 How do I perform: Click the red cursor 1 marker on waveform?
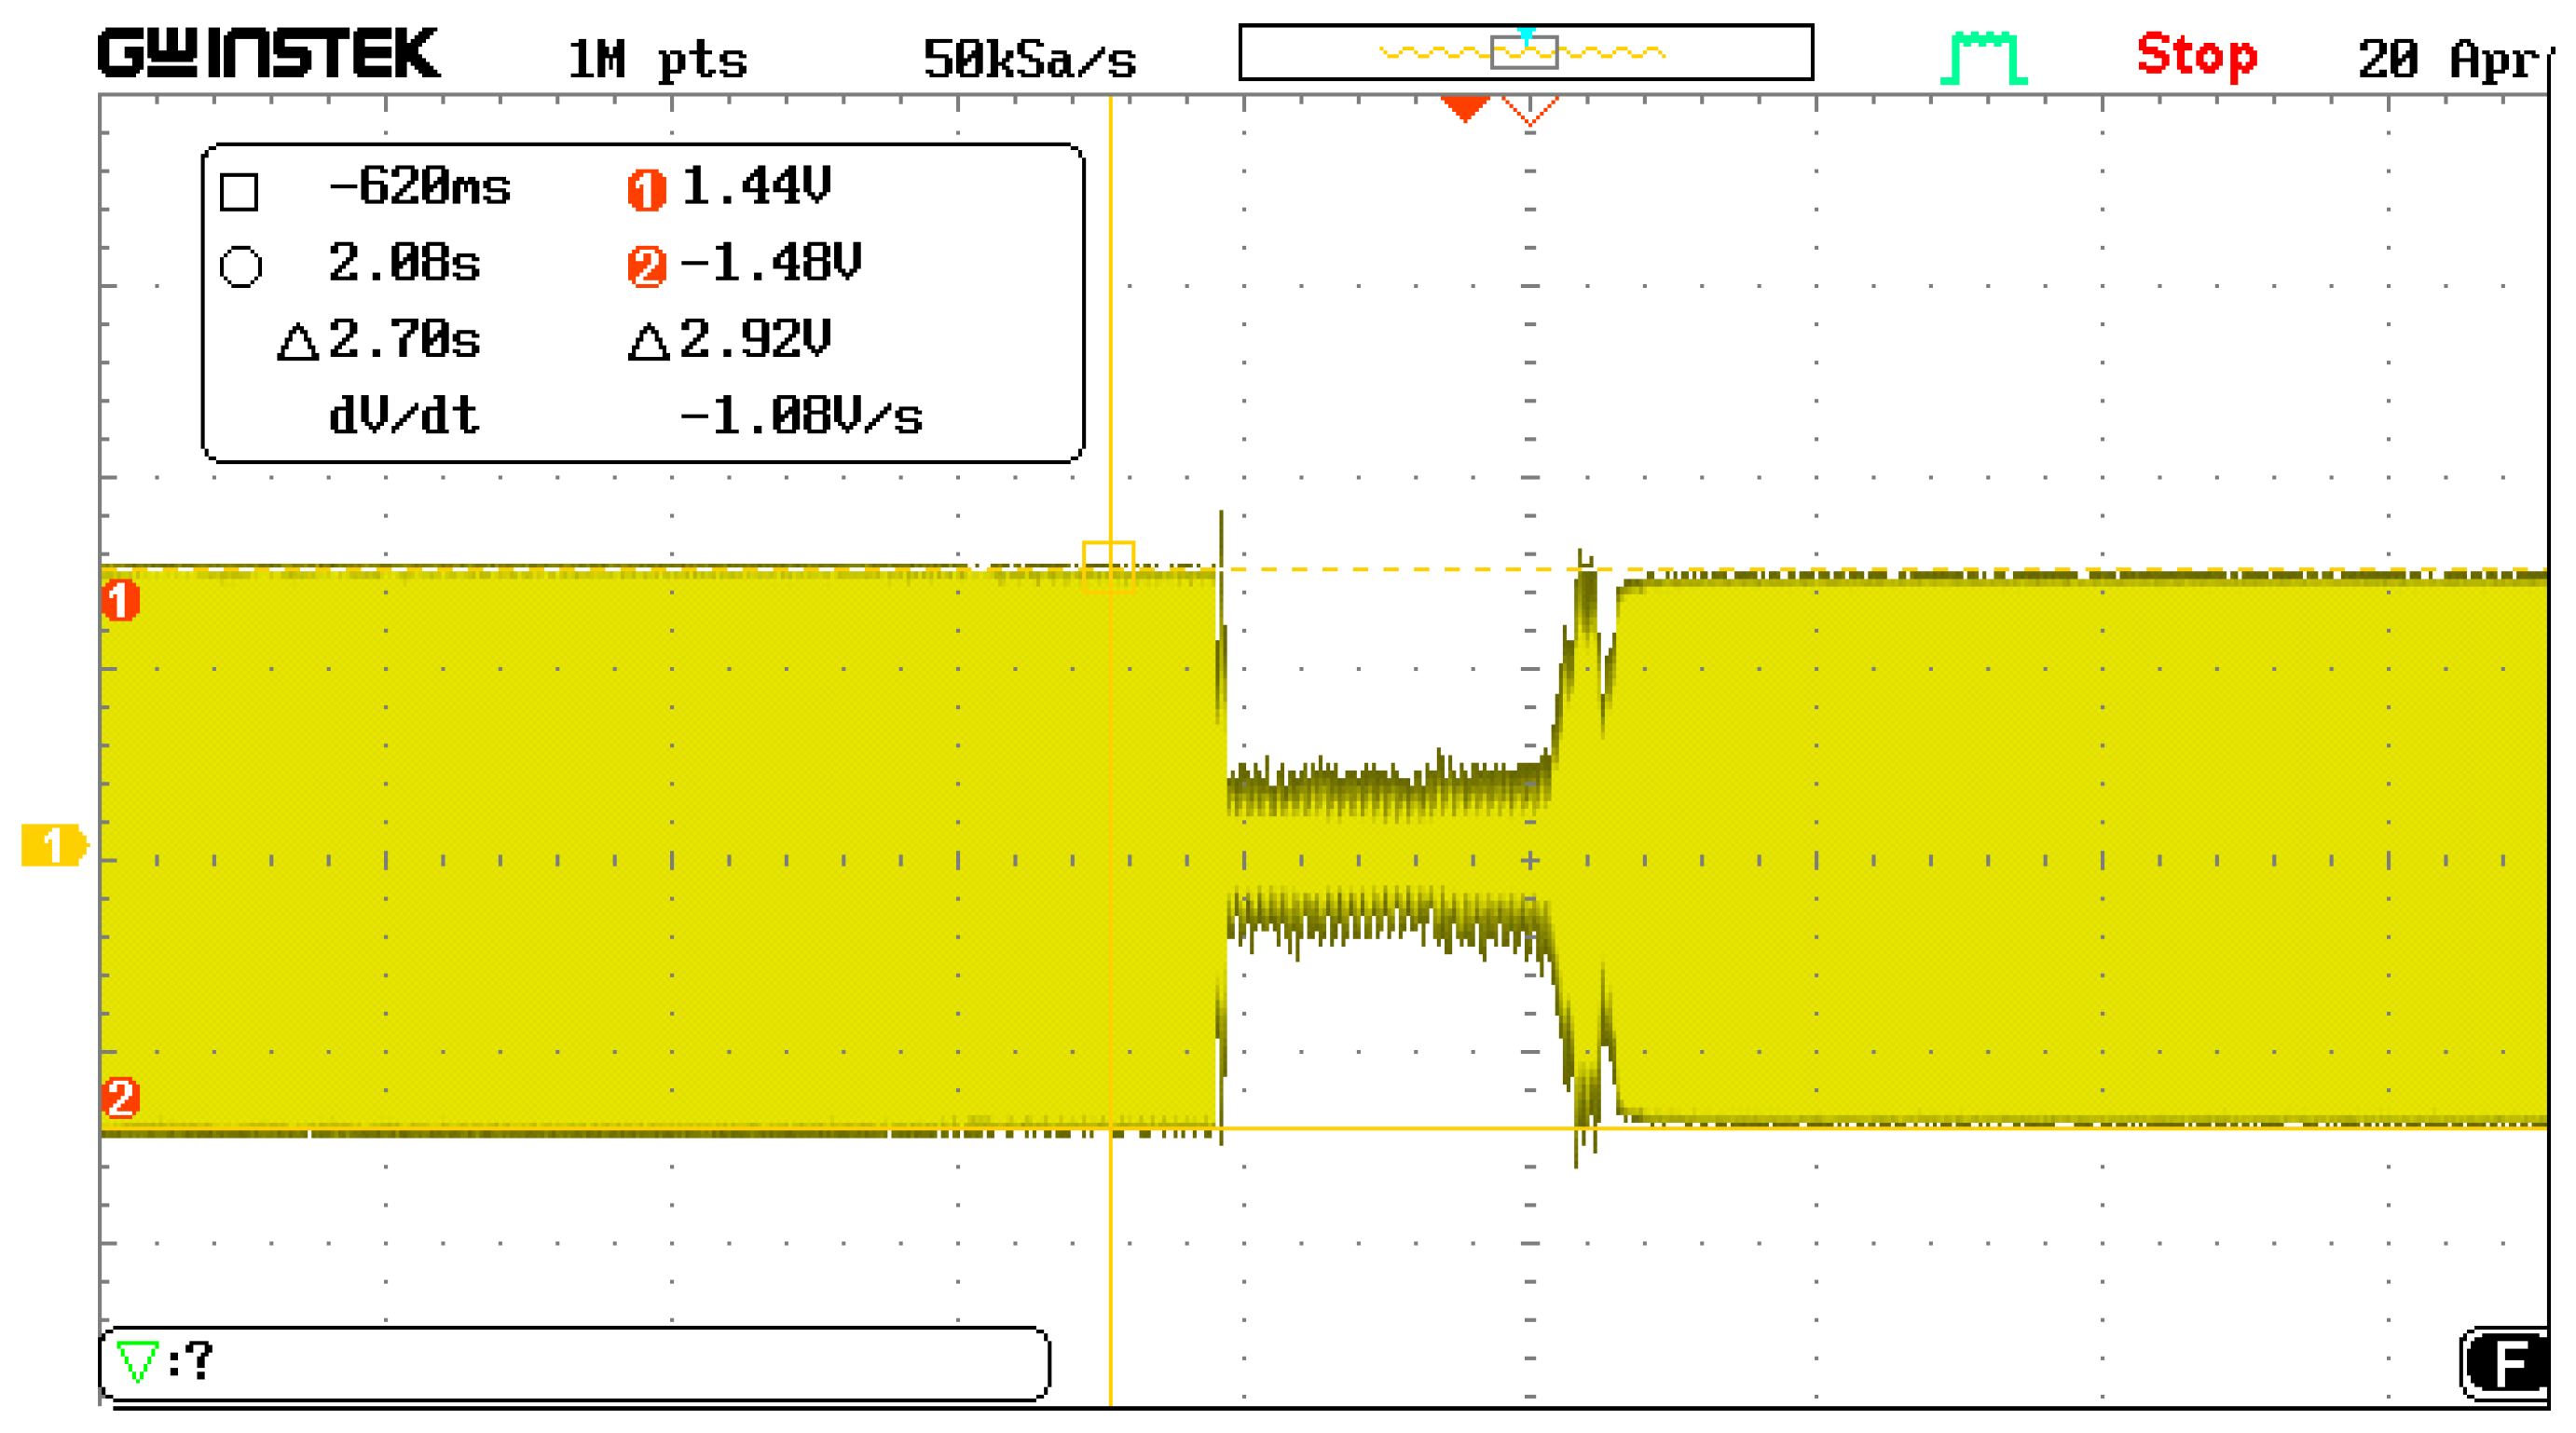click(120, 600)
